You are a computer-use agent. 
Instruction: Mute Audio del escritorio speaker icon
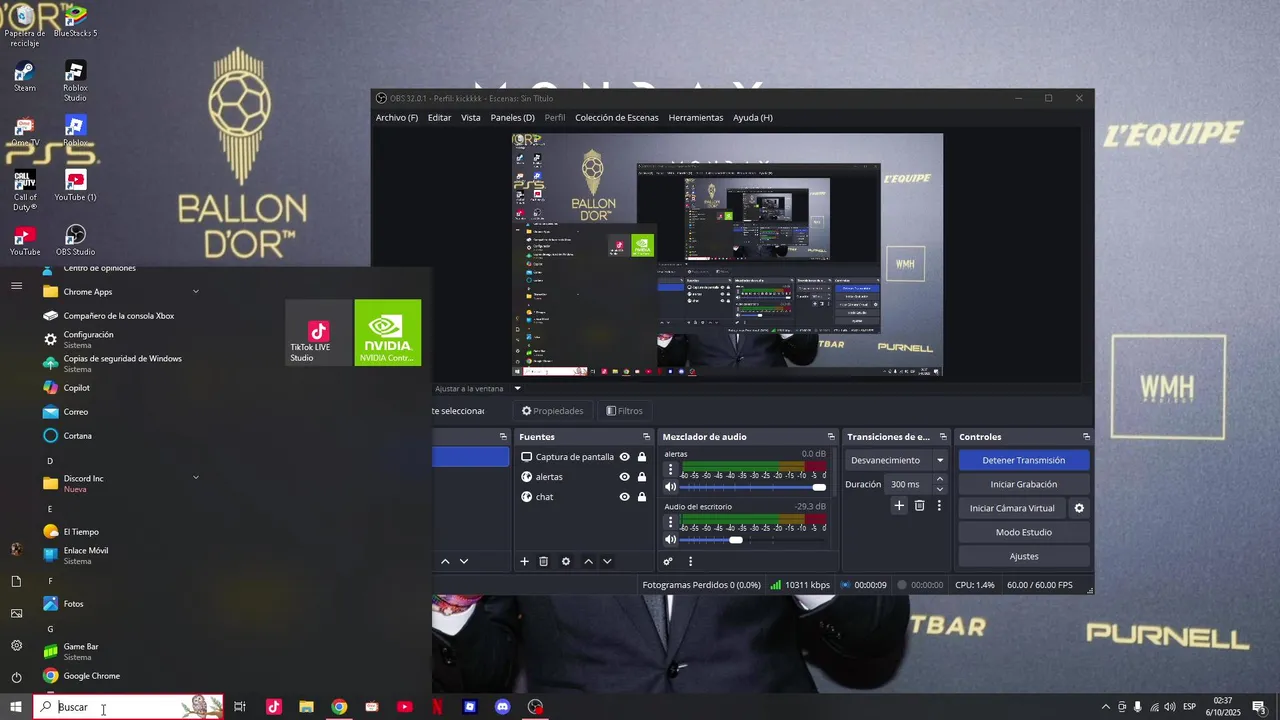point(671,540)
